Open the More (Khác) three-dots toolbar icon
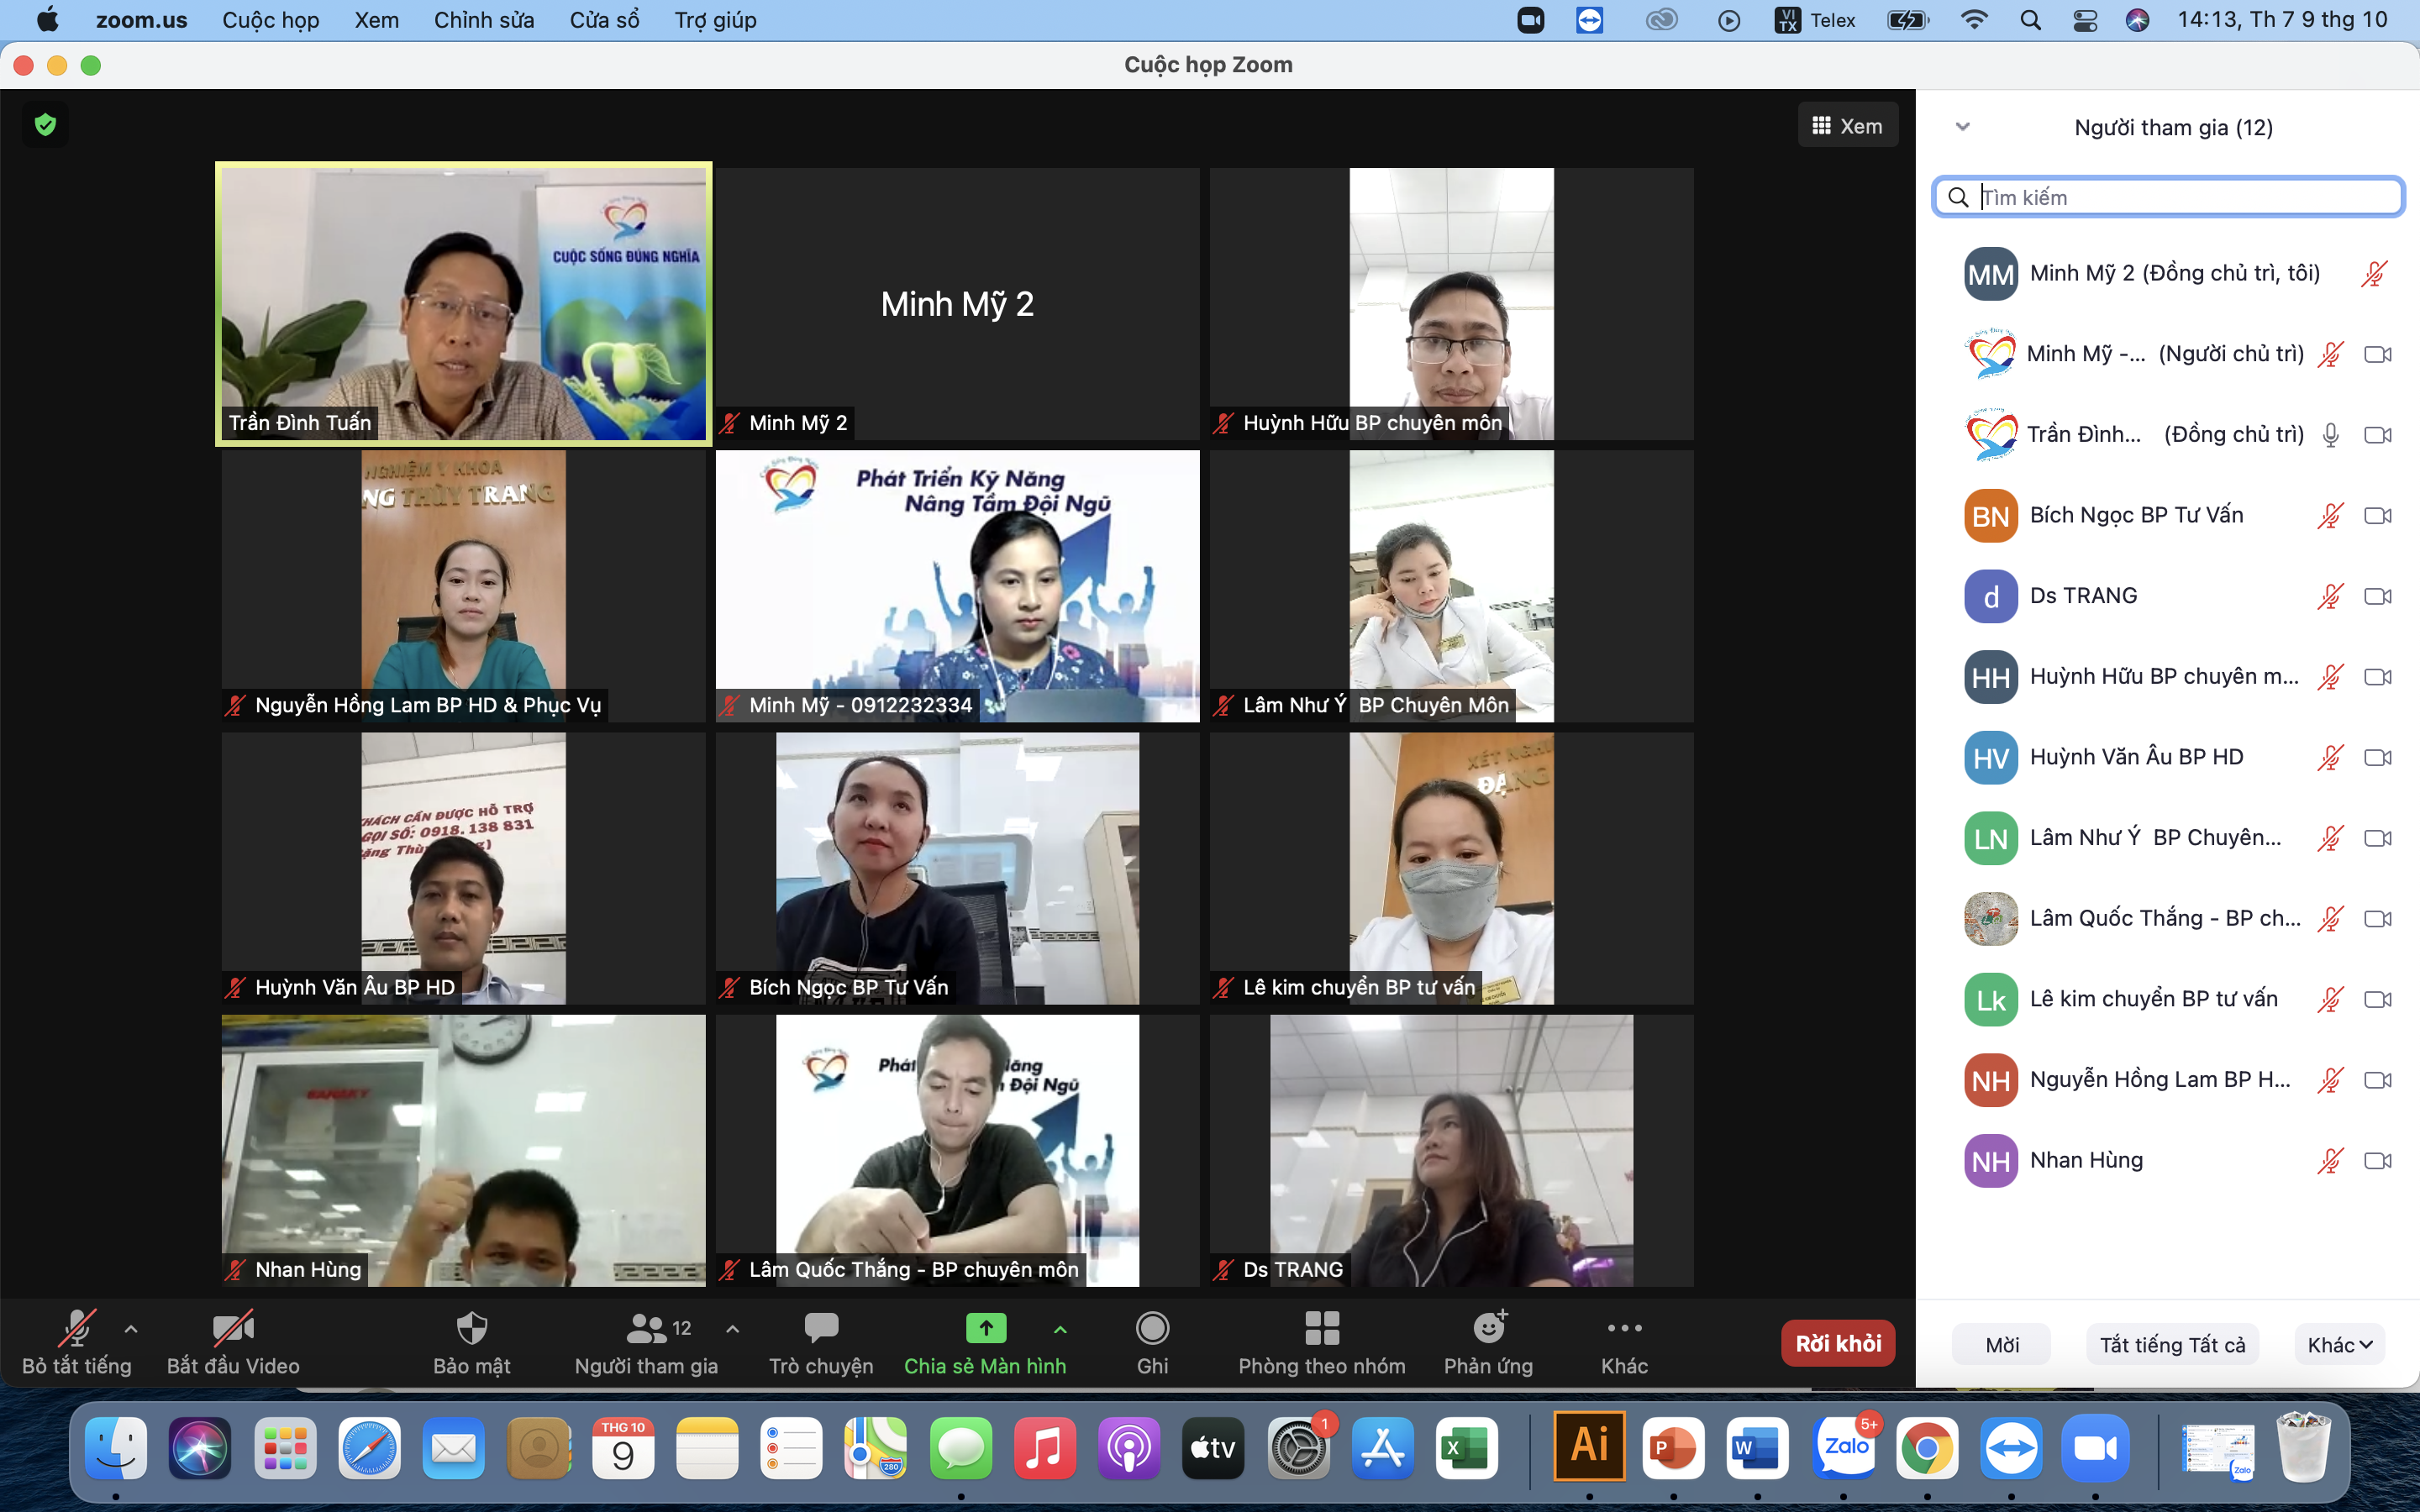2420x1512 pixels. (1624, 1329)
